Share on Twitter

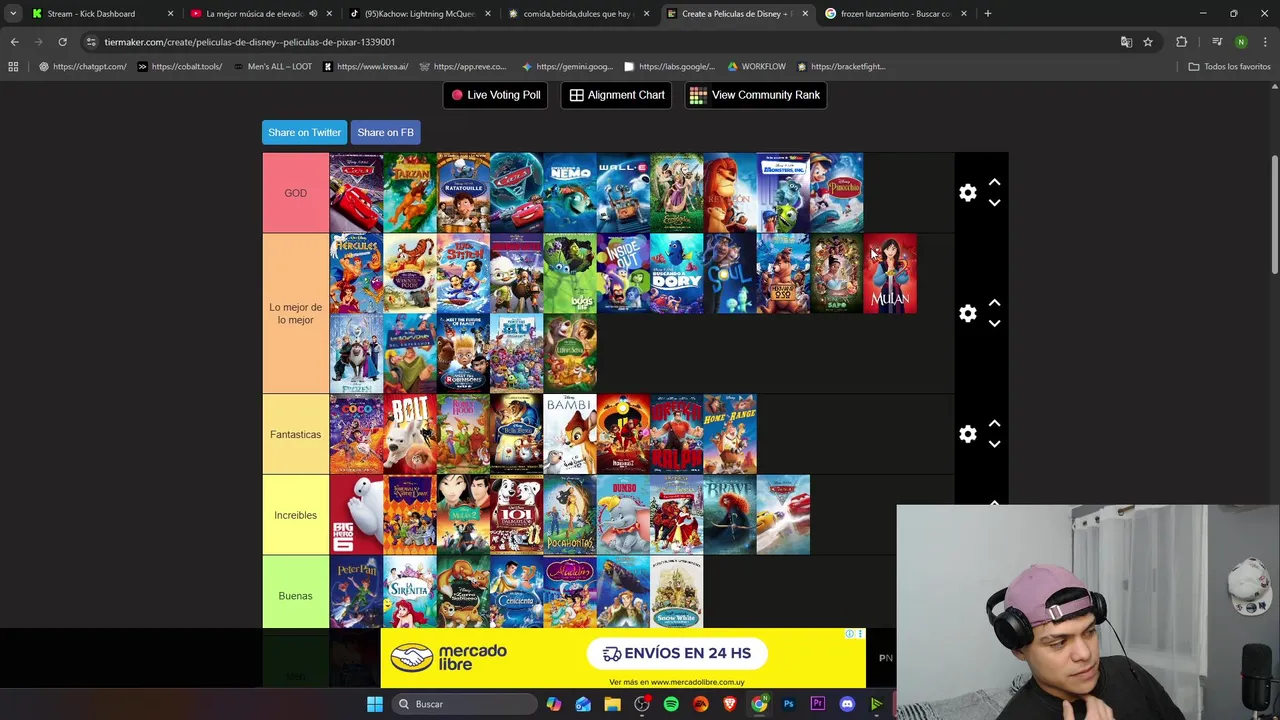pyautogui.click(x=304, y=132)
